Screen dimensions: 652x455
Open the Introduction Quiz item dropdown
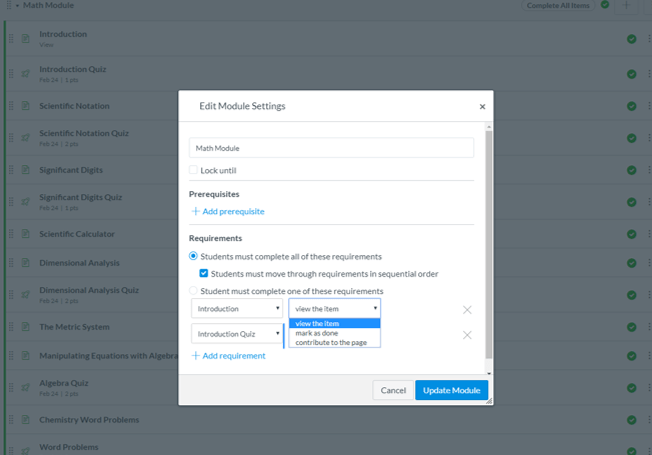pyautogui.click(x=238, y=334)
